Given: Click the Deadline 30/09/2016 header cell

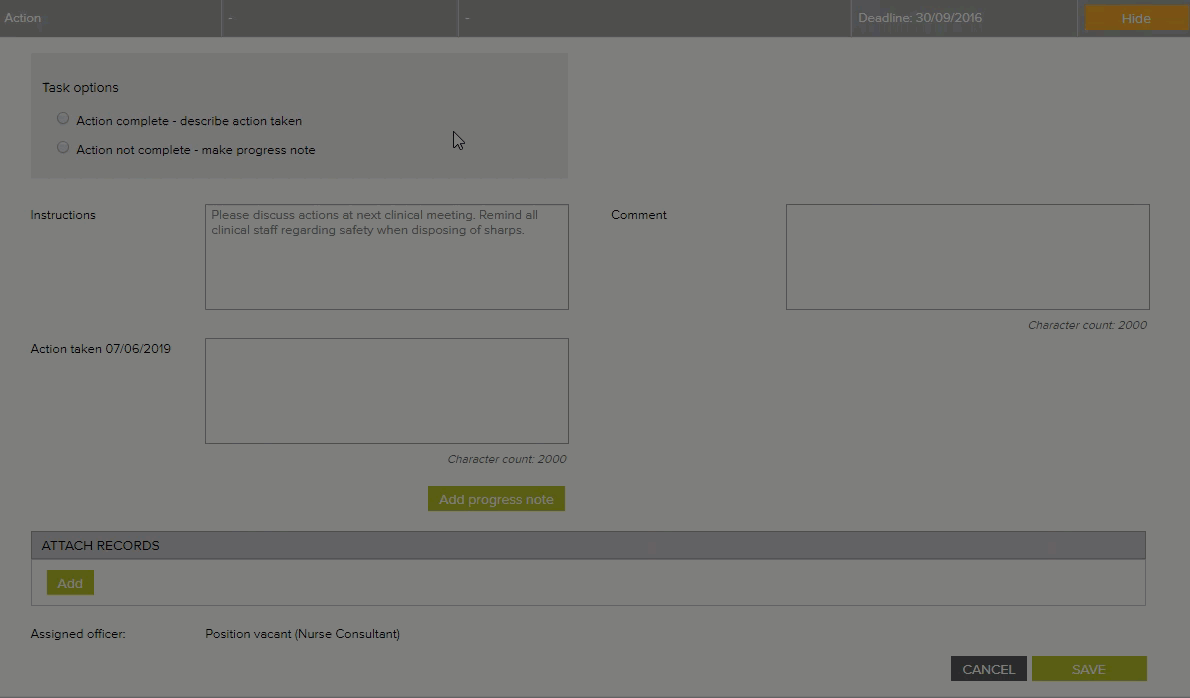Looking at the screenshot, I should point(919,18).
